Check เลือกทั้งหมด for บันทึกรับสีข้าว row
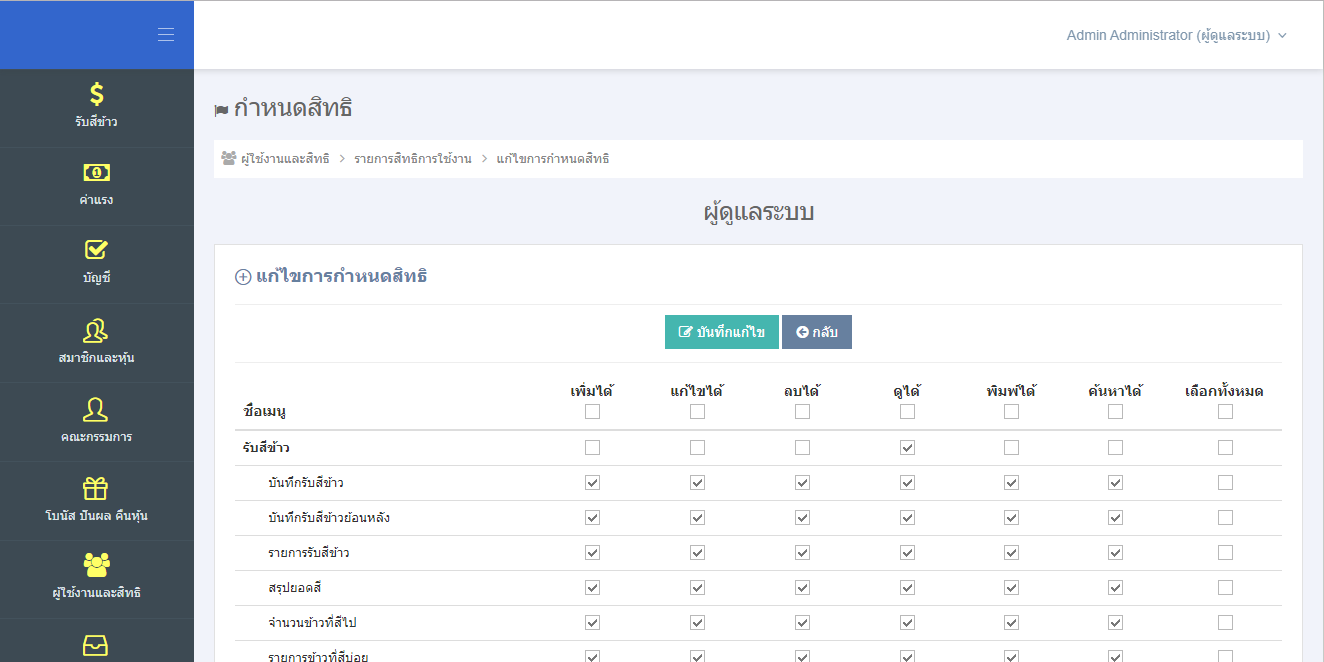 coord(1225,483)
